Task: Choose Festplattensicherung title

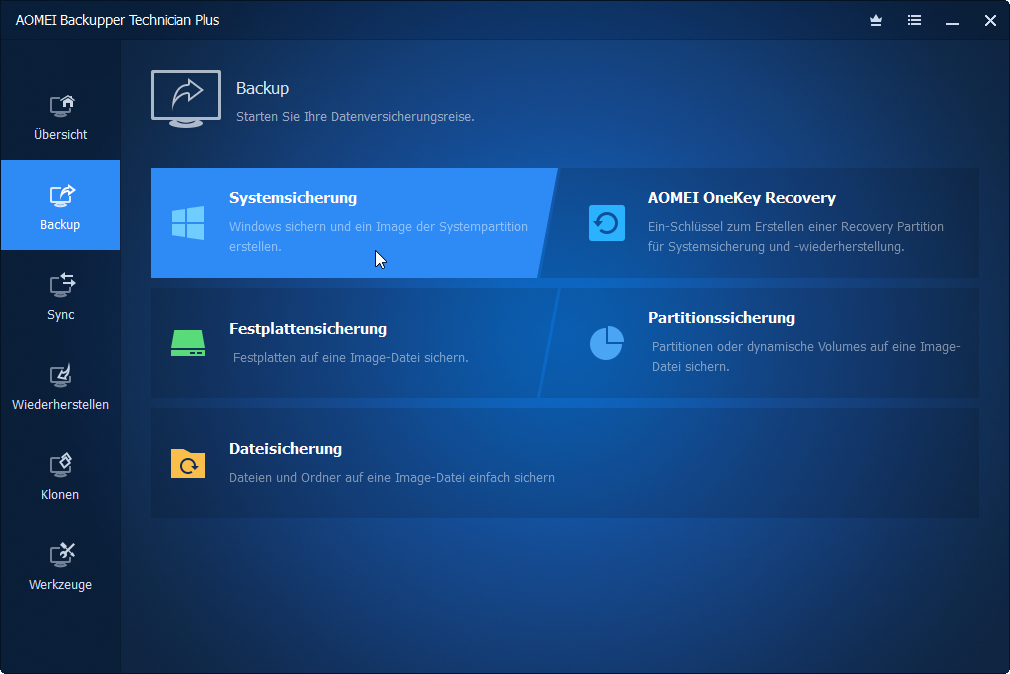Action: (308, 329)
